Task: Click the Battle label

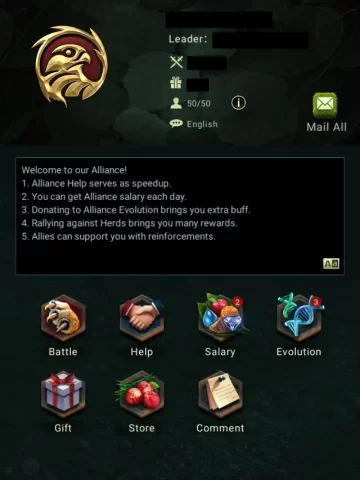Action: pyautogui.click(x=63, y=352)
